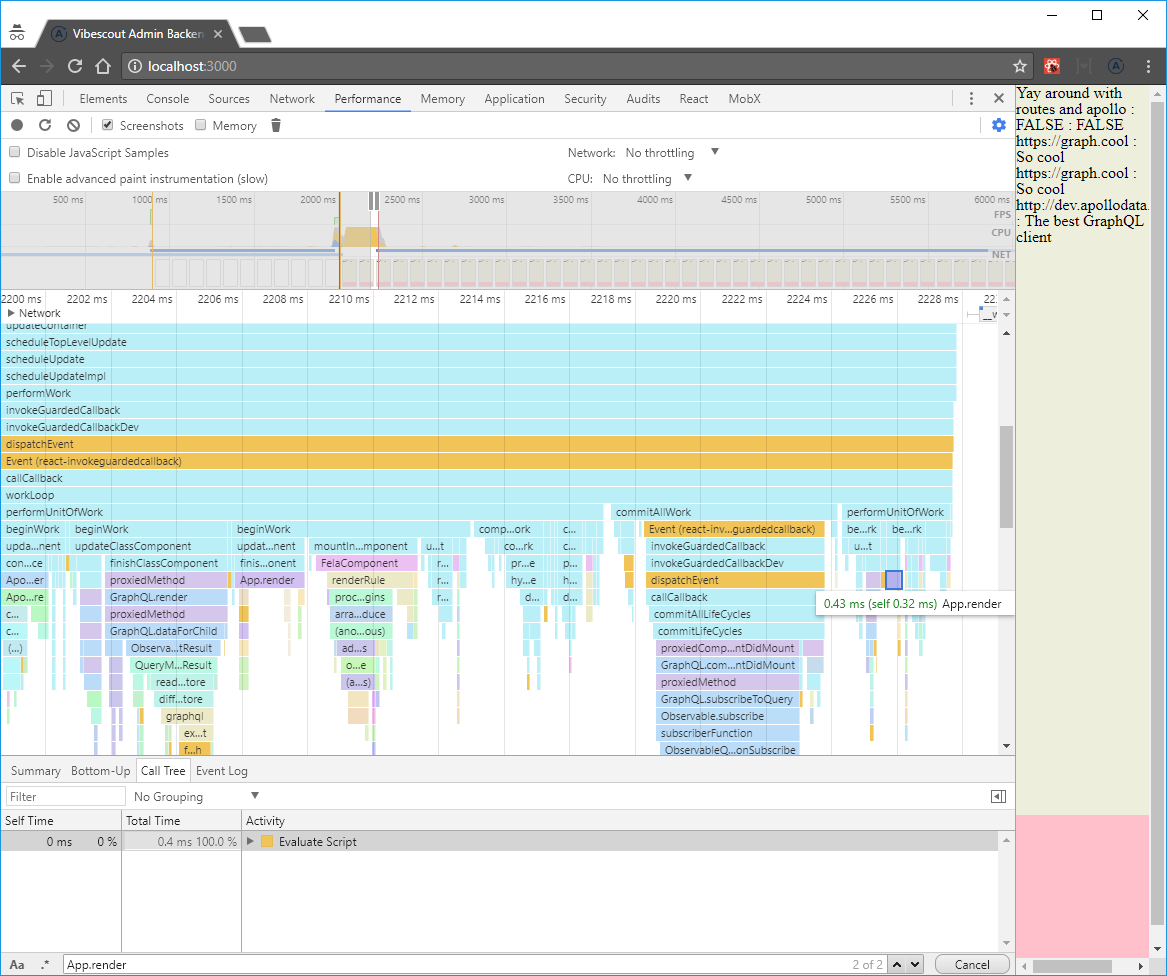Toggle the device toolbar icon

coord(45,98)
